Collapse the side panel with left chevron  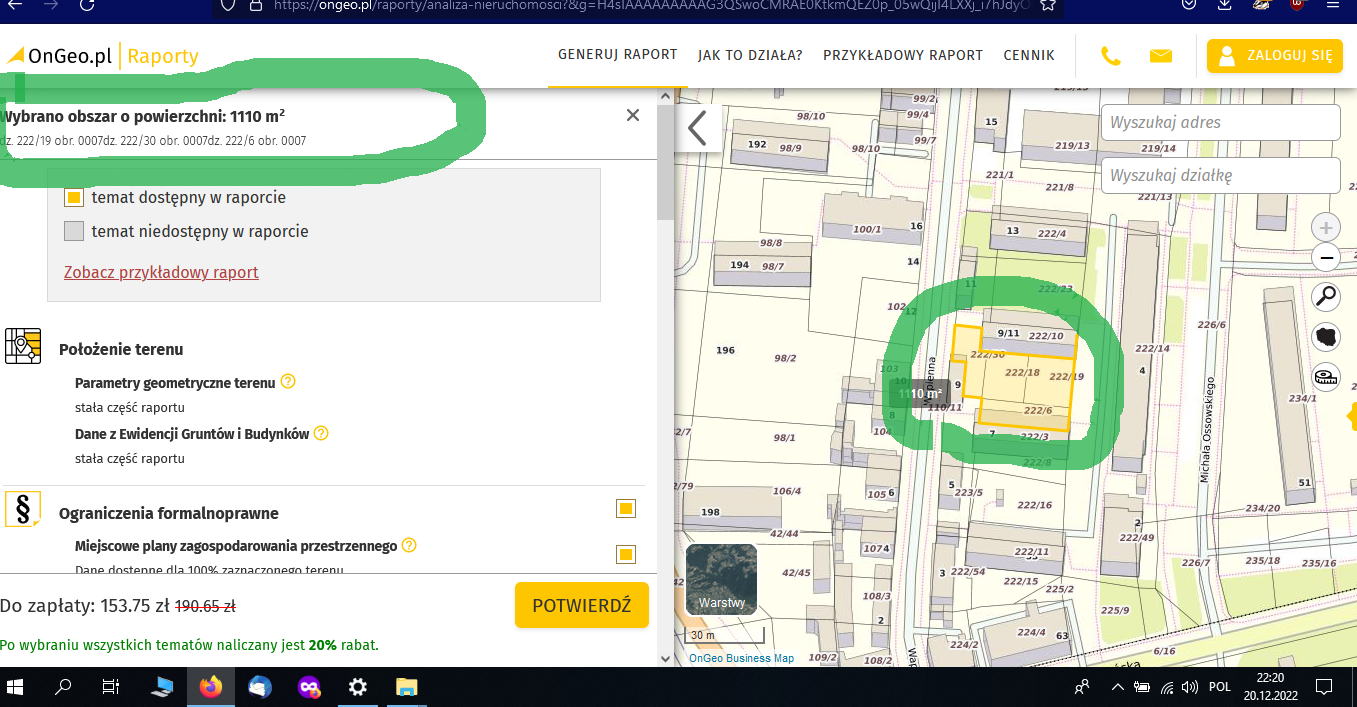[697, 128]
